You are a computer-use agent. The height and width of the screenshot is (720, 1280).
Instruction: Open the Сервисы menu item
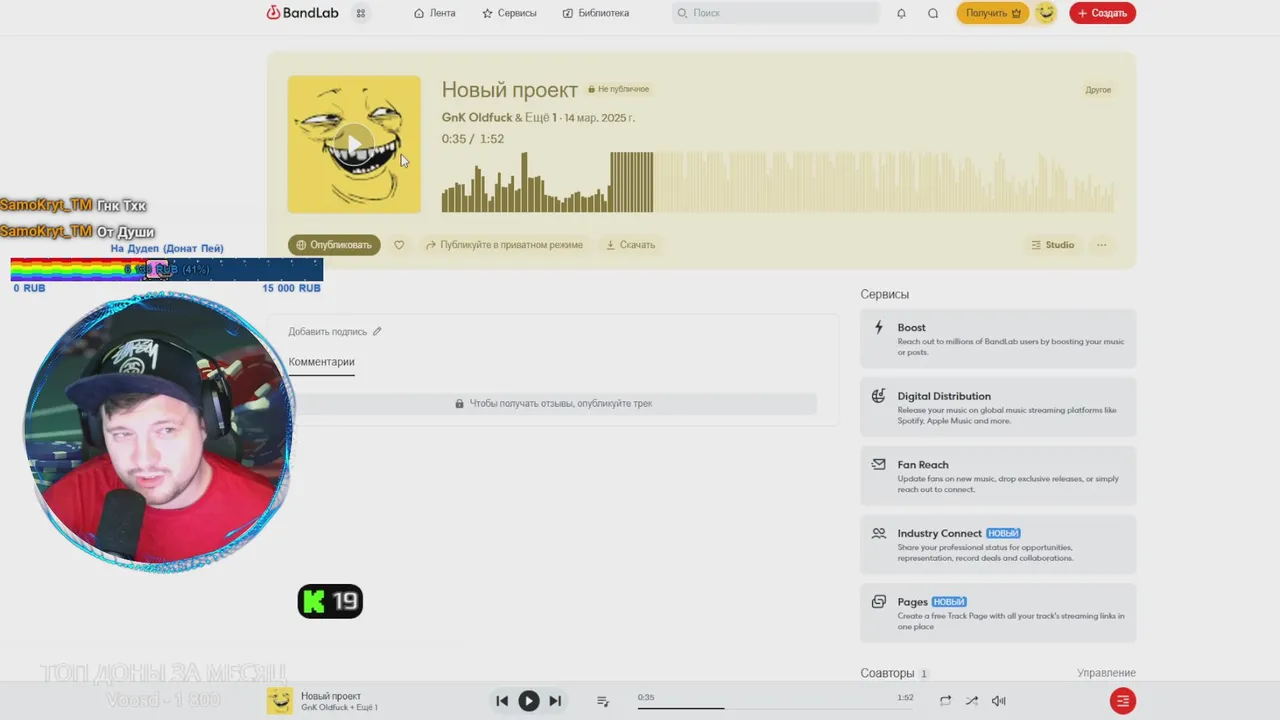(x=509, y=13)
